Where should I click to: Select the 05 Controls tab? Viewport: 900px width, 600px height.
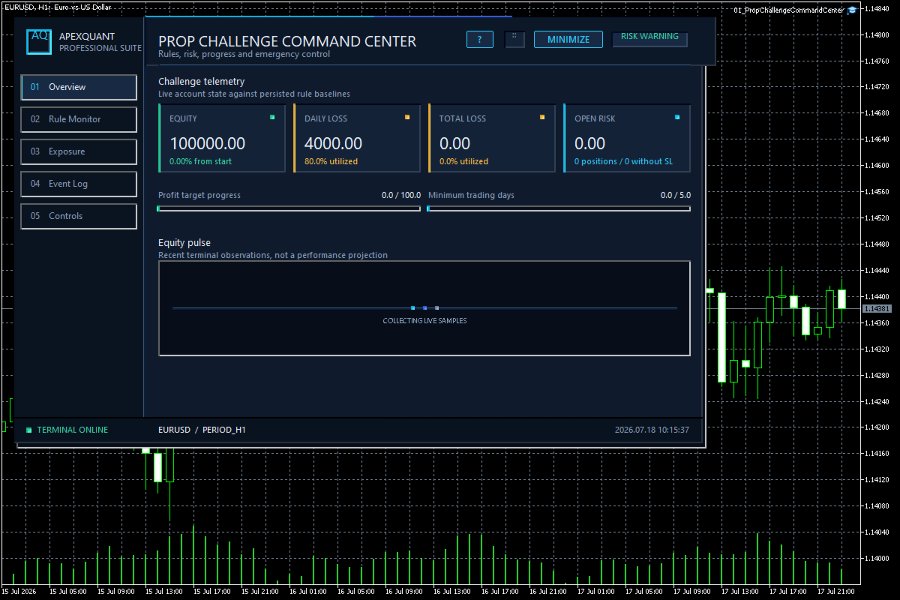point(79,216)
